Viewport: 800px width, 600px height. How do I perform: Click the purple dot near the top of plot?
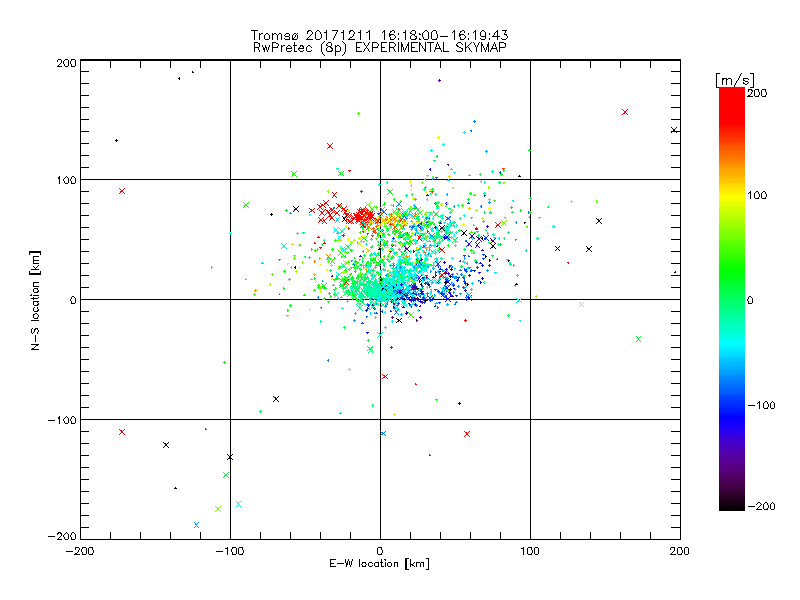[439, 80]
